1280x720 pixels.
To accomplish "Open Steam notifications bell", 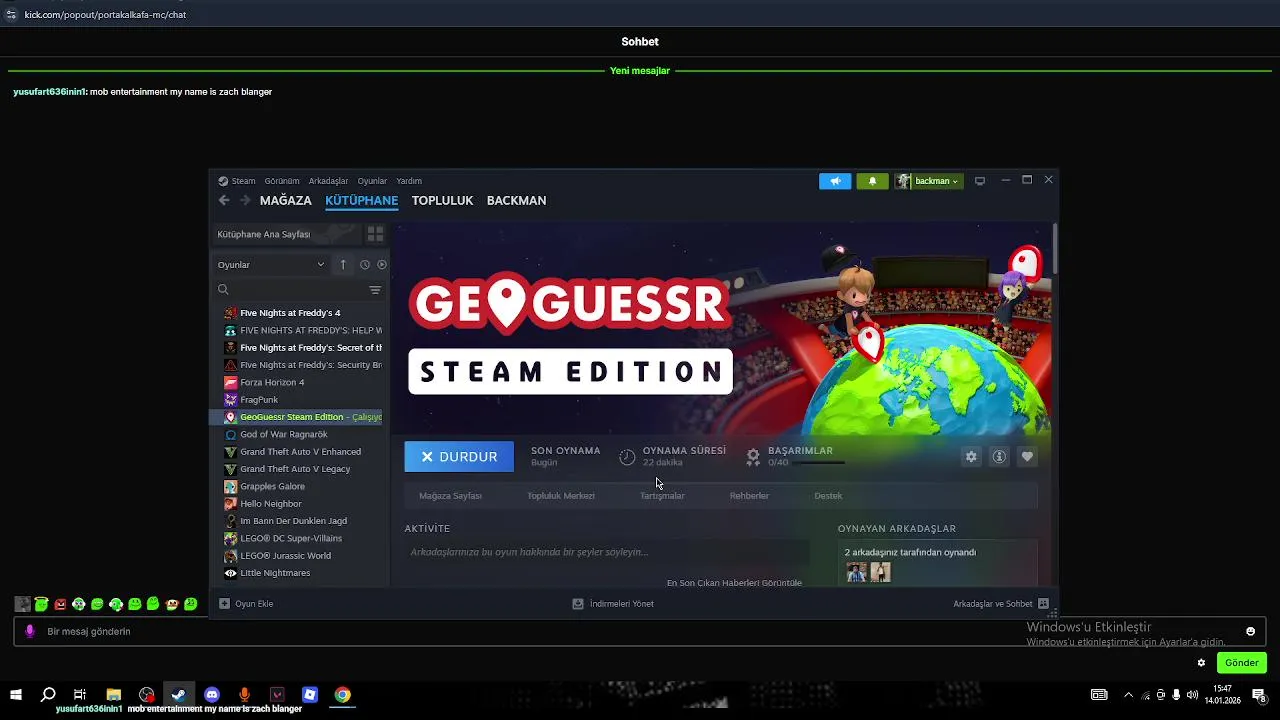I will pos(872,181).
